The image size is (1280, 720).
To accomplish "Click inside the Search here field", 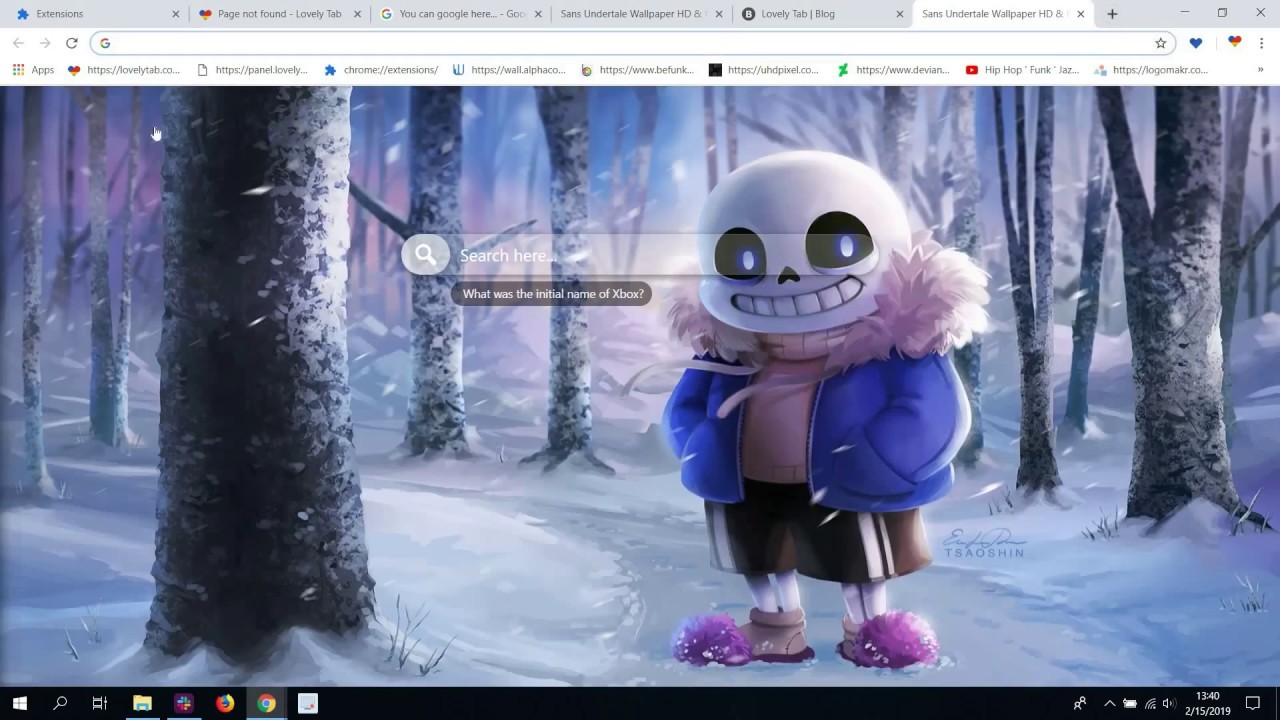I will tap(600, 255).
